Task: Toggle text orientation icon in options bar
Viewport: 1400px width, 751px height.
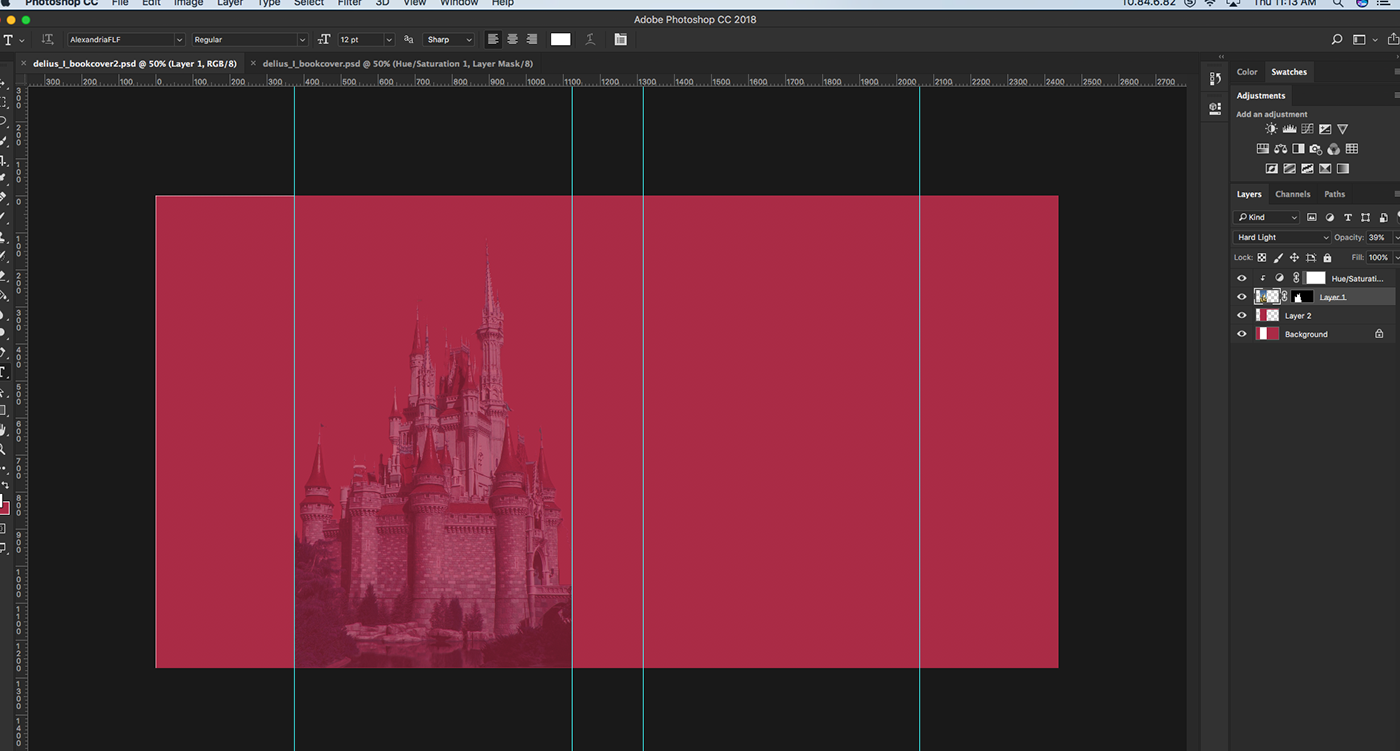Action: pyautogui.click(x=47, y=39)
